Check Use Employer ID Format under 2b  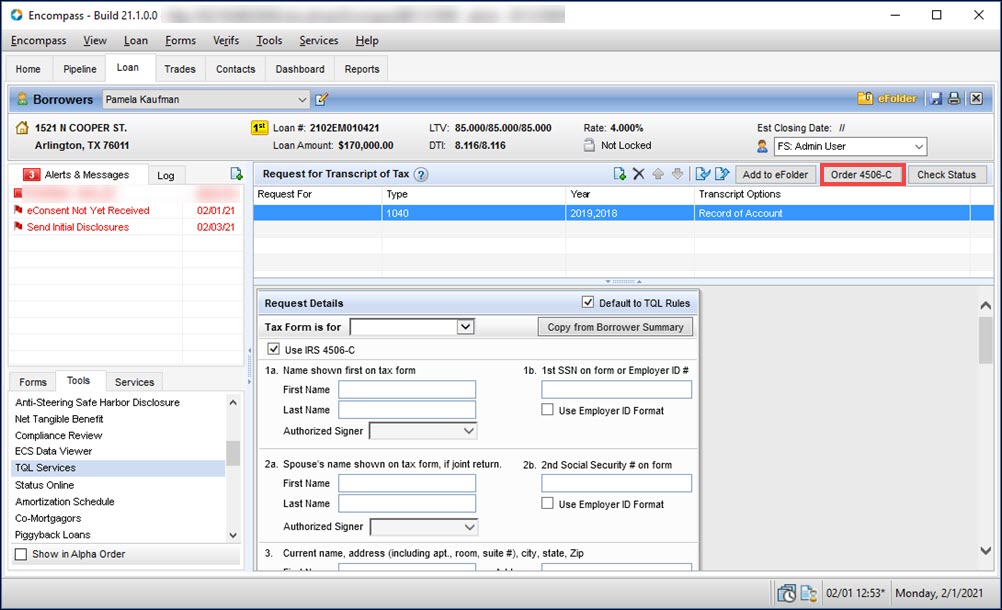point(548,503)
